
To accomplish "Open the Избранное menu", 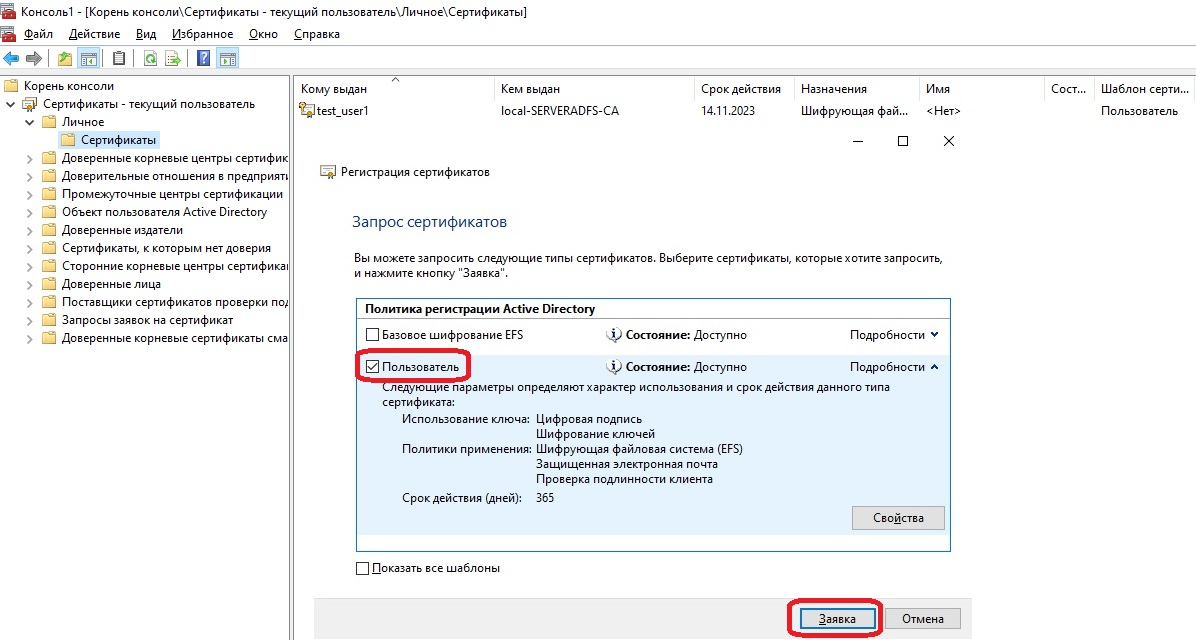I will [202, 34].
